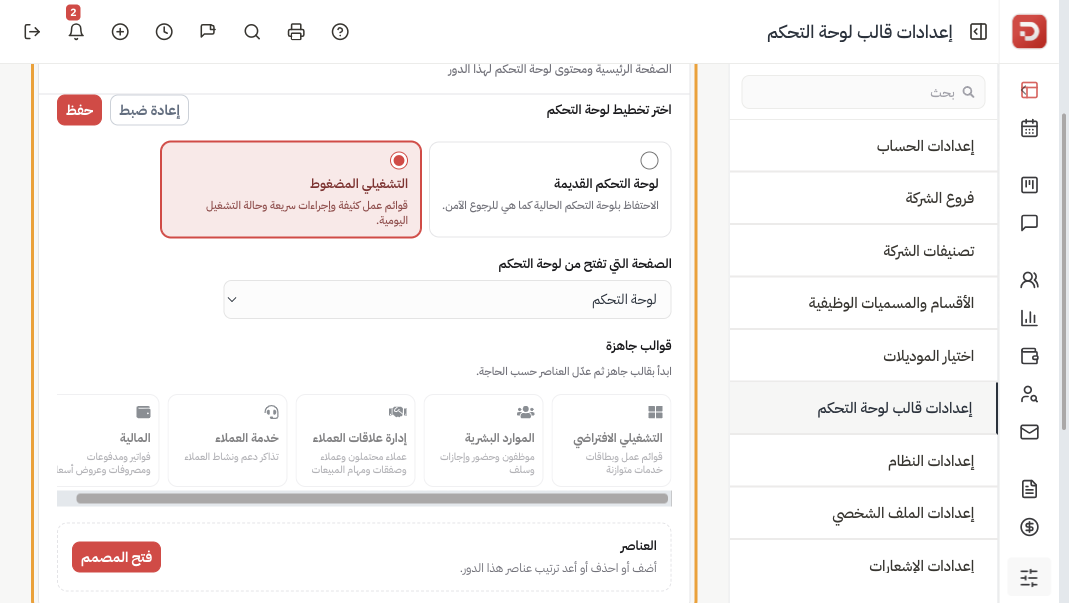Click the flag icon in top bar

click(208, 31)
